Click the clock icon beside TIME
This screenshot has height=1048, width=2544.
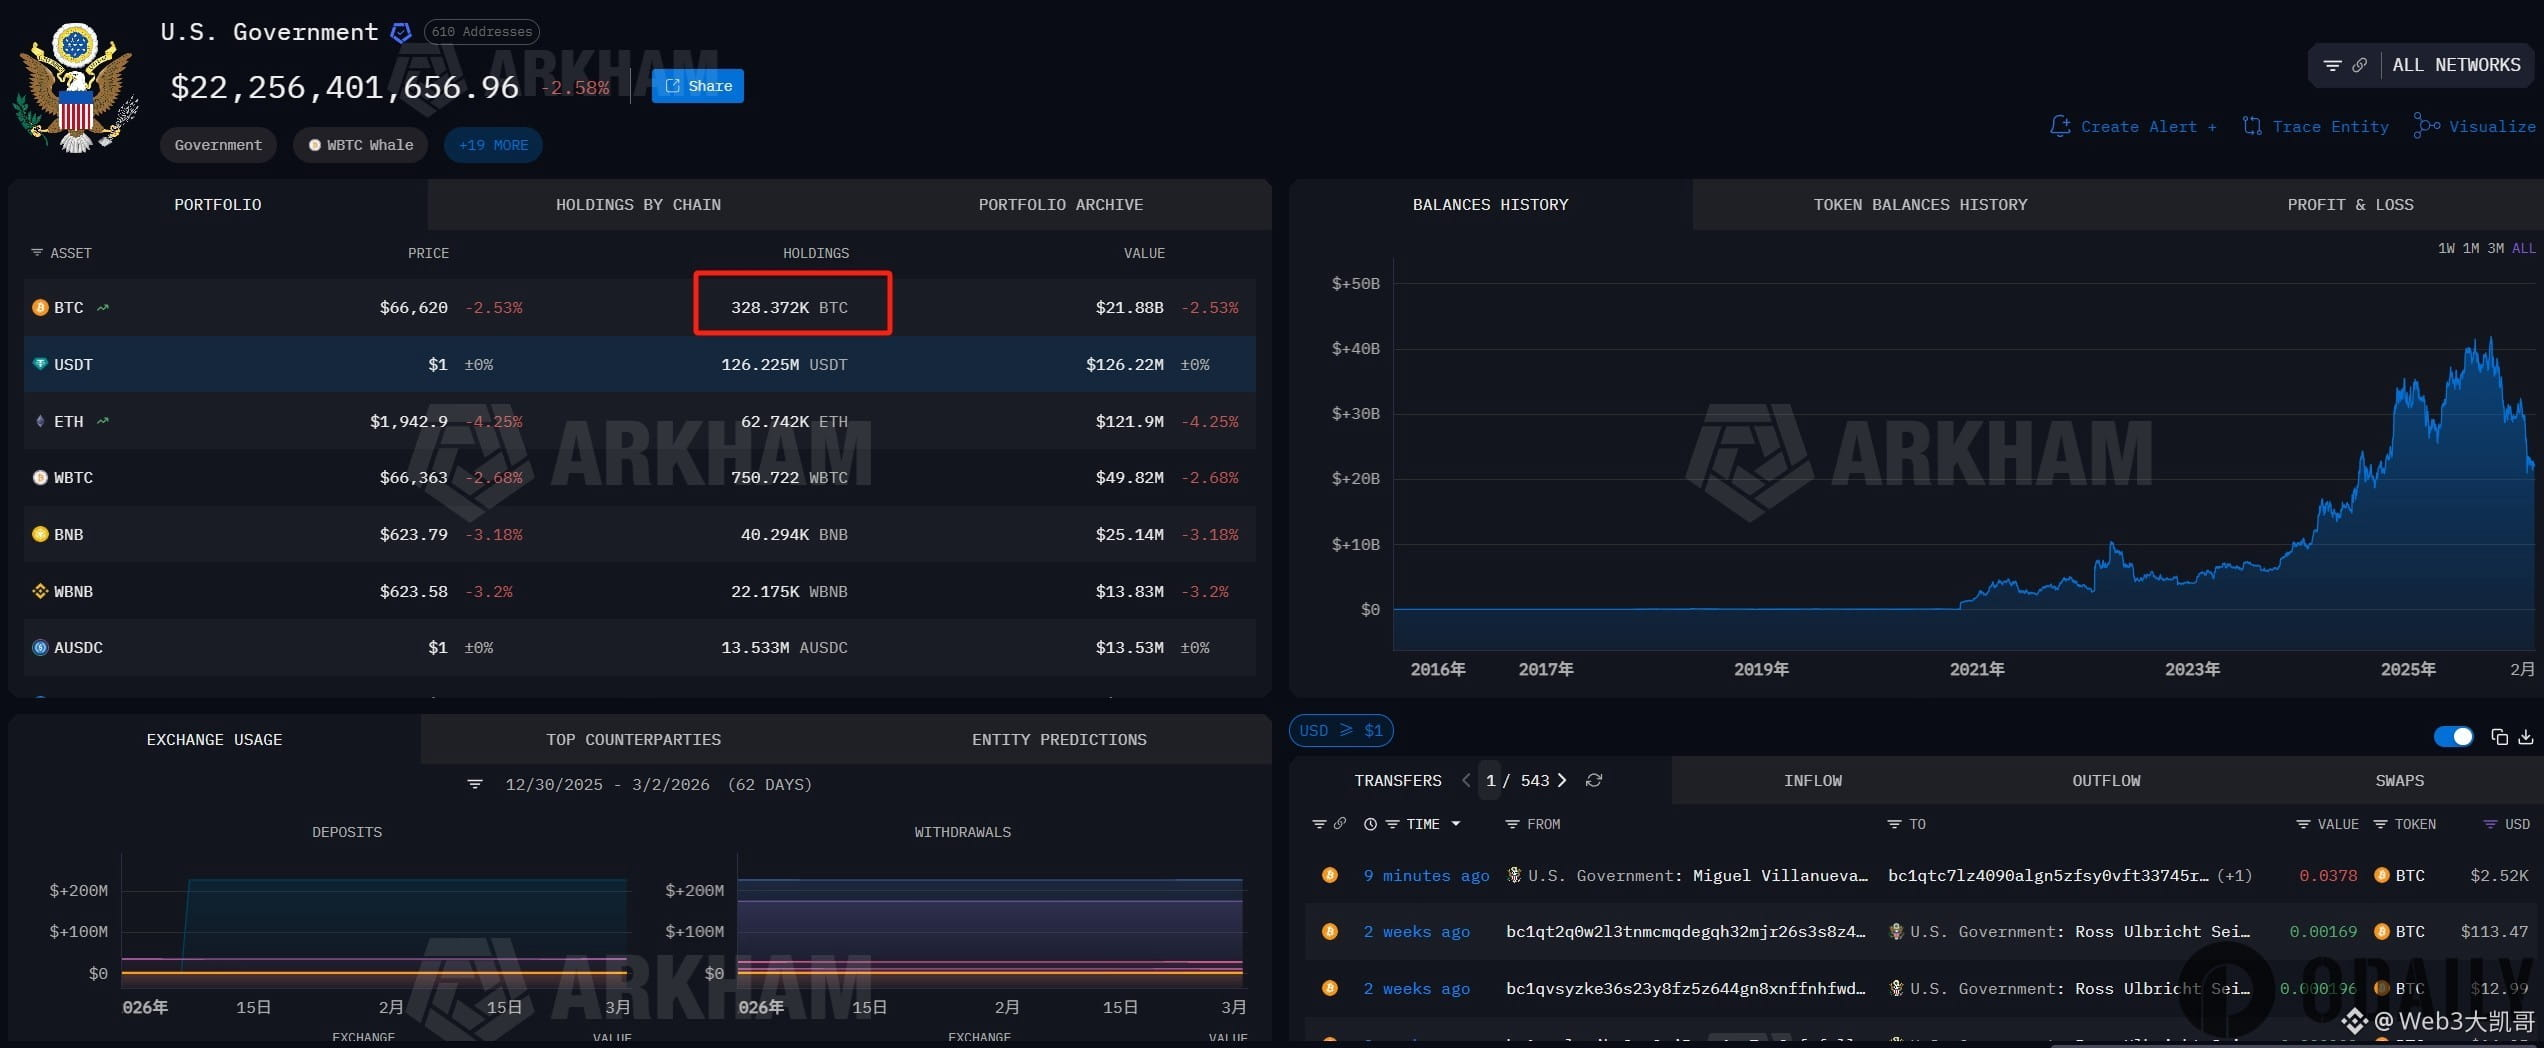point(1370,825)
